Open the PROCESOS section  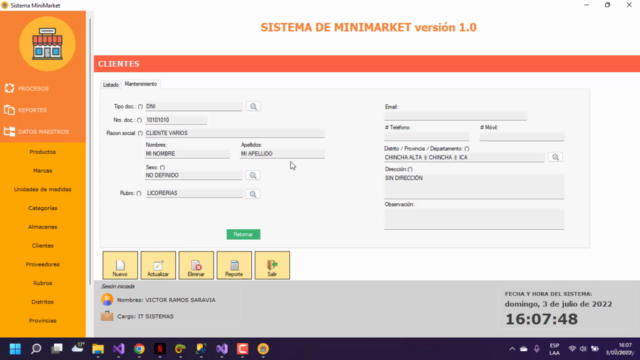click(27, 88)
